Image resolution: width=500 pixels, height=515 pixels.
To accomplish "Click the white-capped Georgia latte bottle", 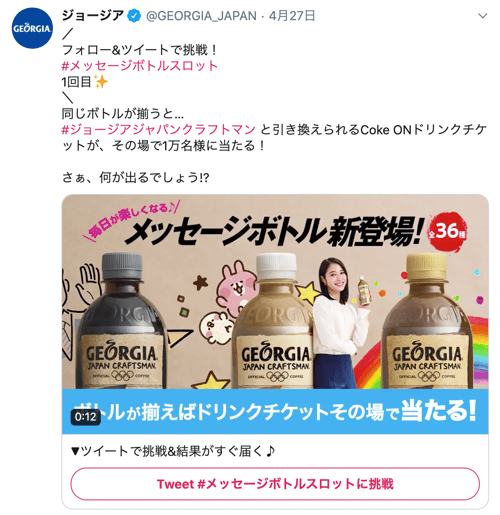I will [273, 321].
